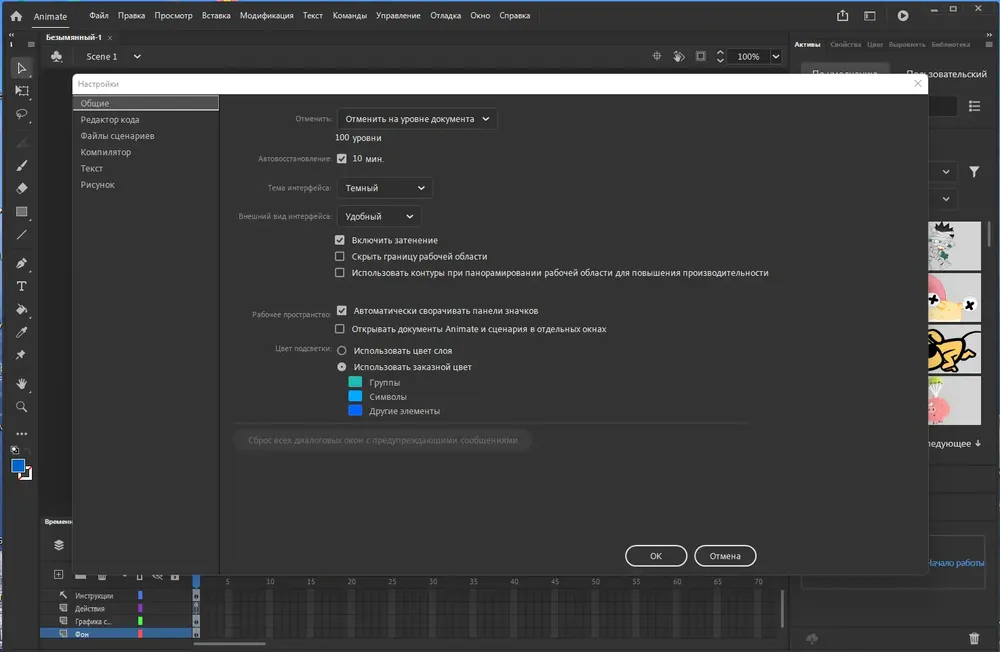Screen dimensions: 1000x652
Task: Select the Line tool
Action: tap(22, 235)
